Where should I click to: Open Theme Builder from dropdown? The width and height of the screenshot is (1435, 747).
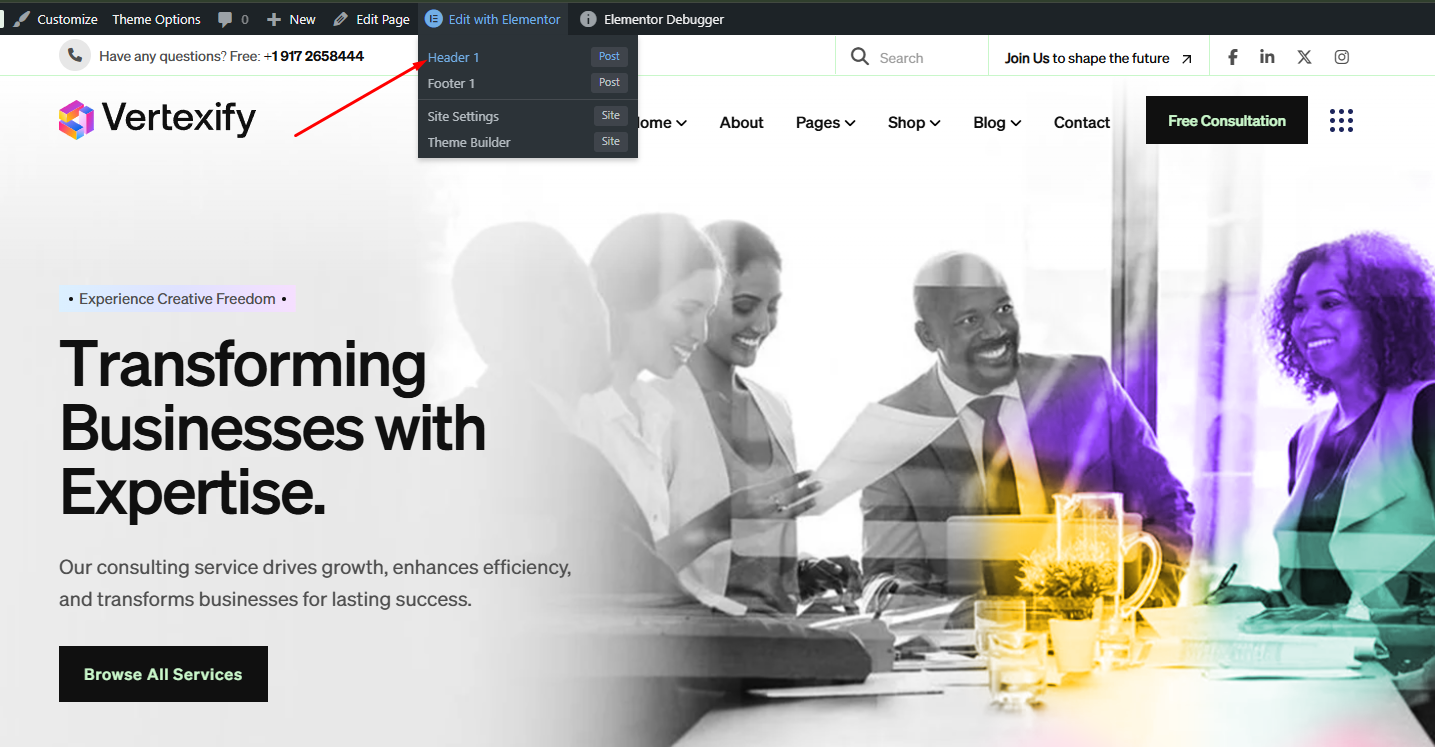pyautogui.click(x=469, y=142)
